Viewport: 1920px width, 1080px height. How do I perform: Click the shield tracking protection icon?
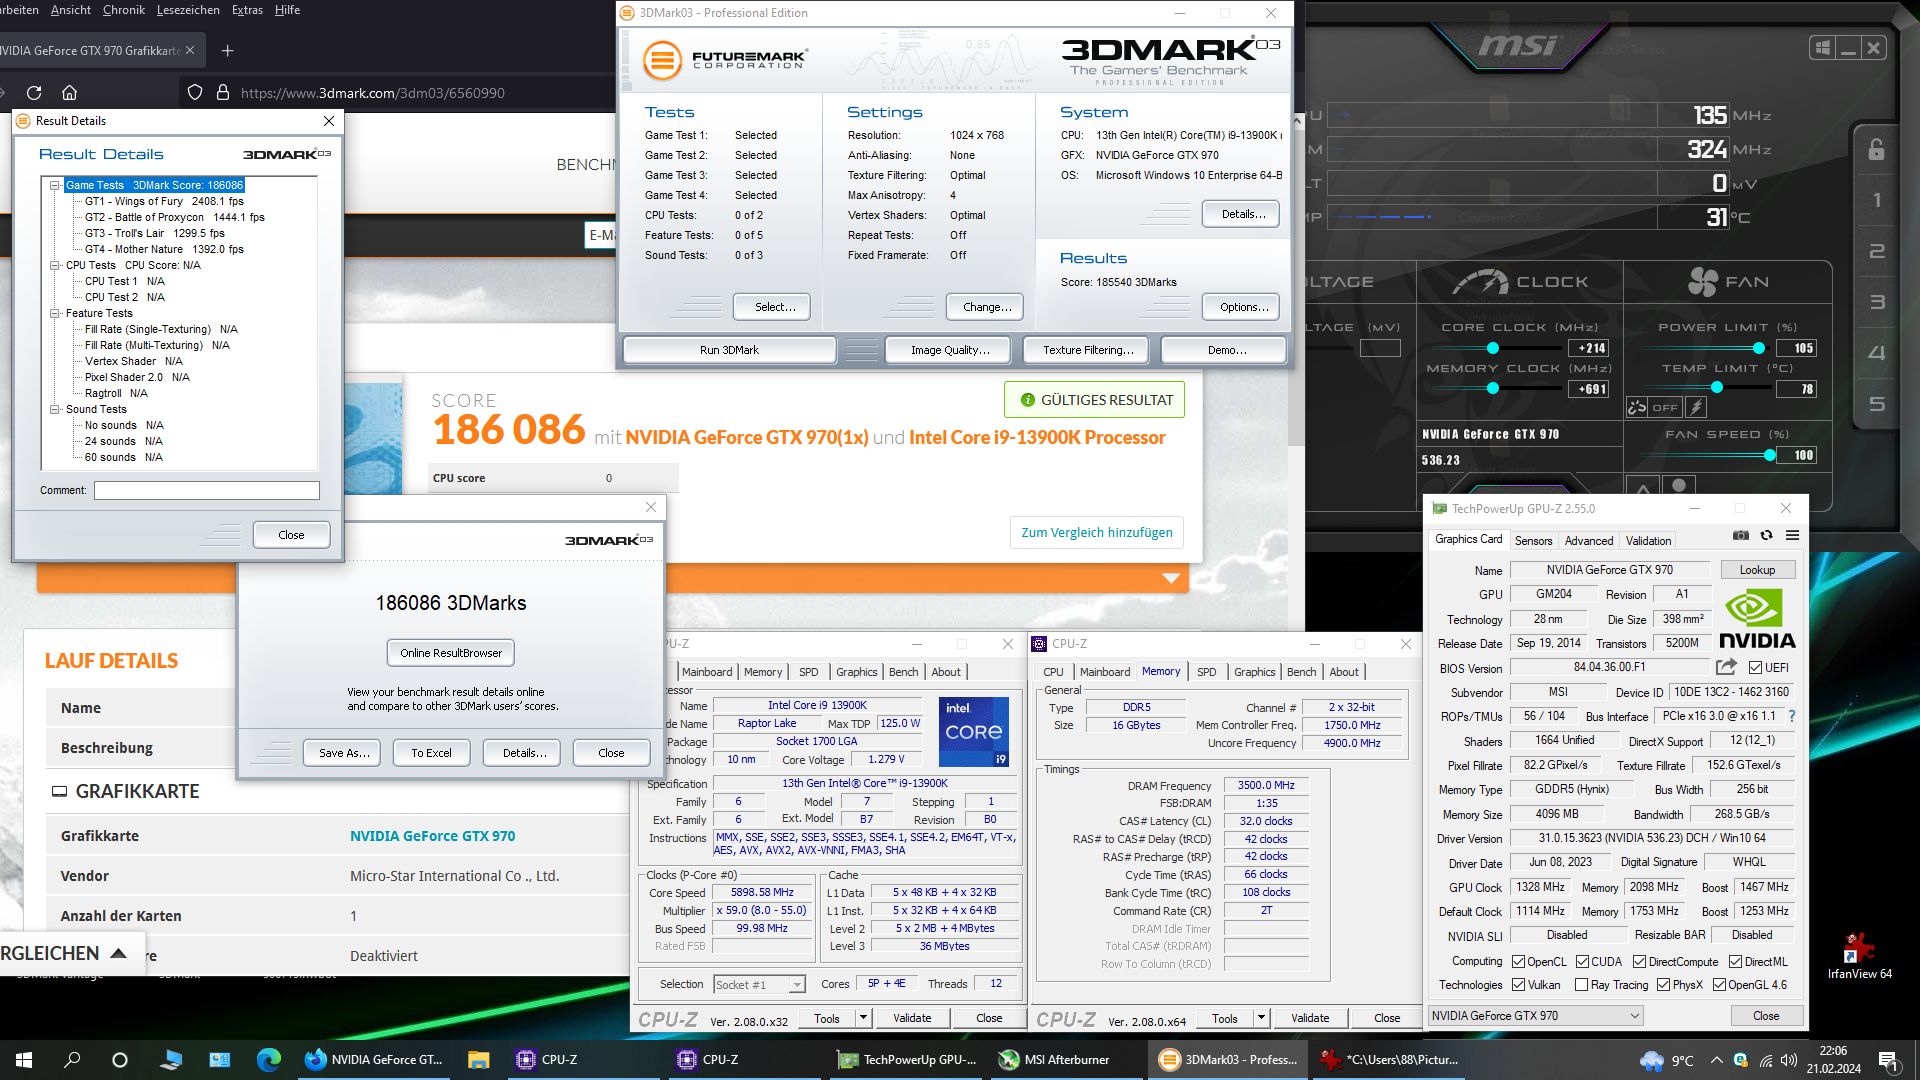tap(195, 93)
